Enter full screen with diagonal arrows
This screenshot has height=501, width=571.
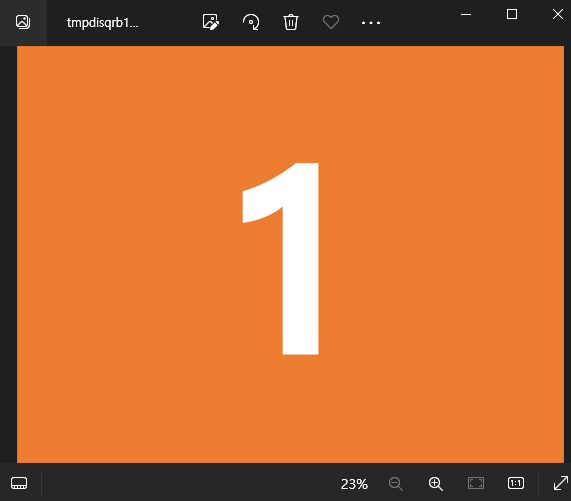pos(561,483)
